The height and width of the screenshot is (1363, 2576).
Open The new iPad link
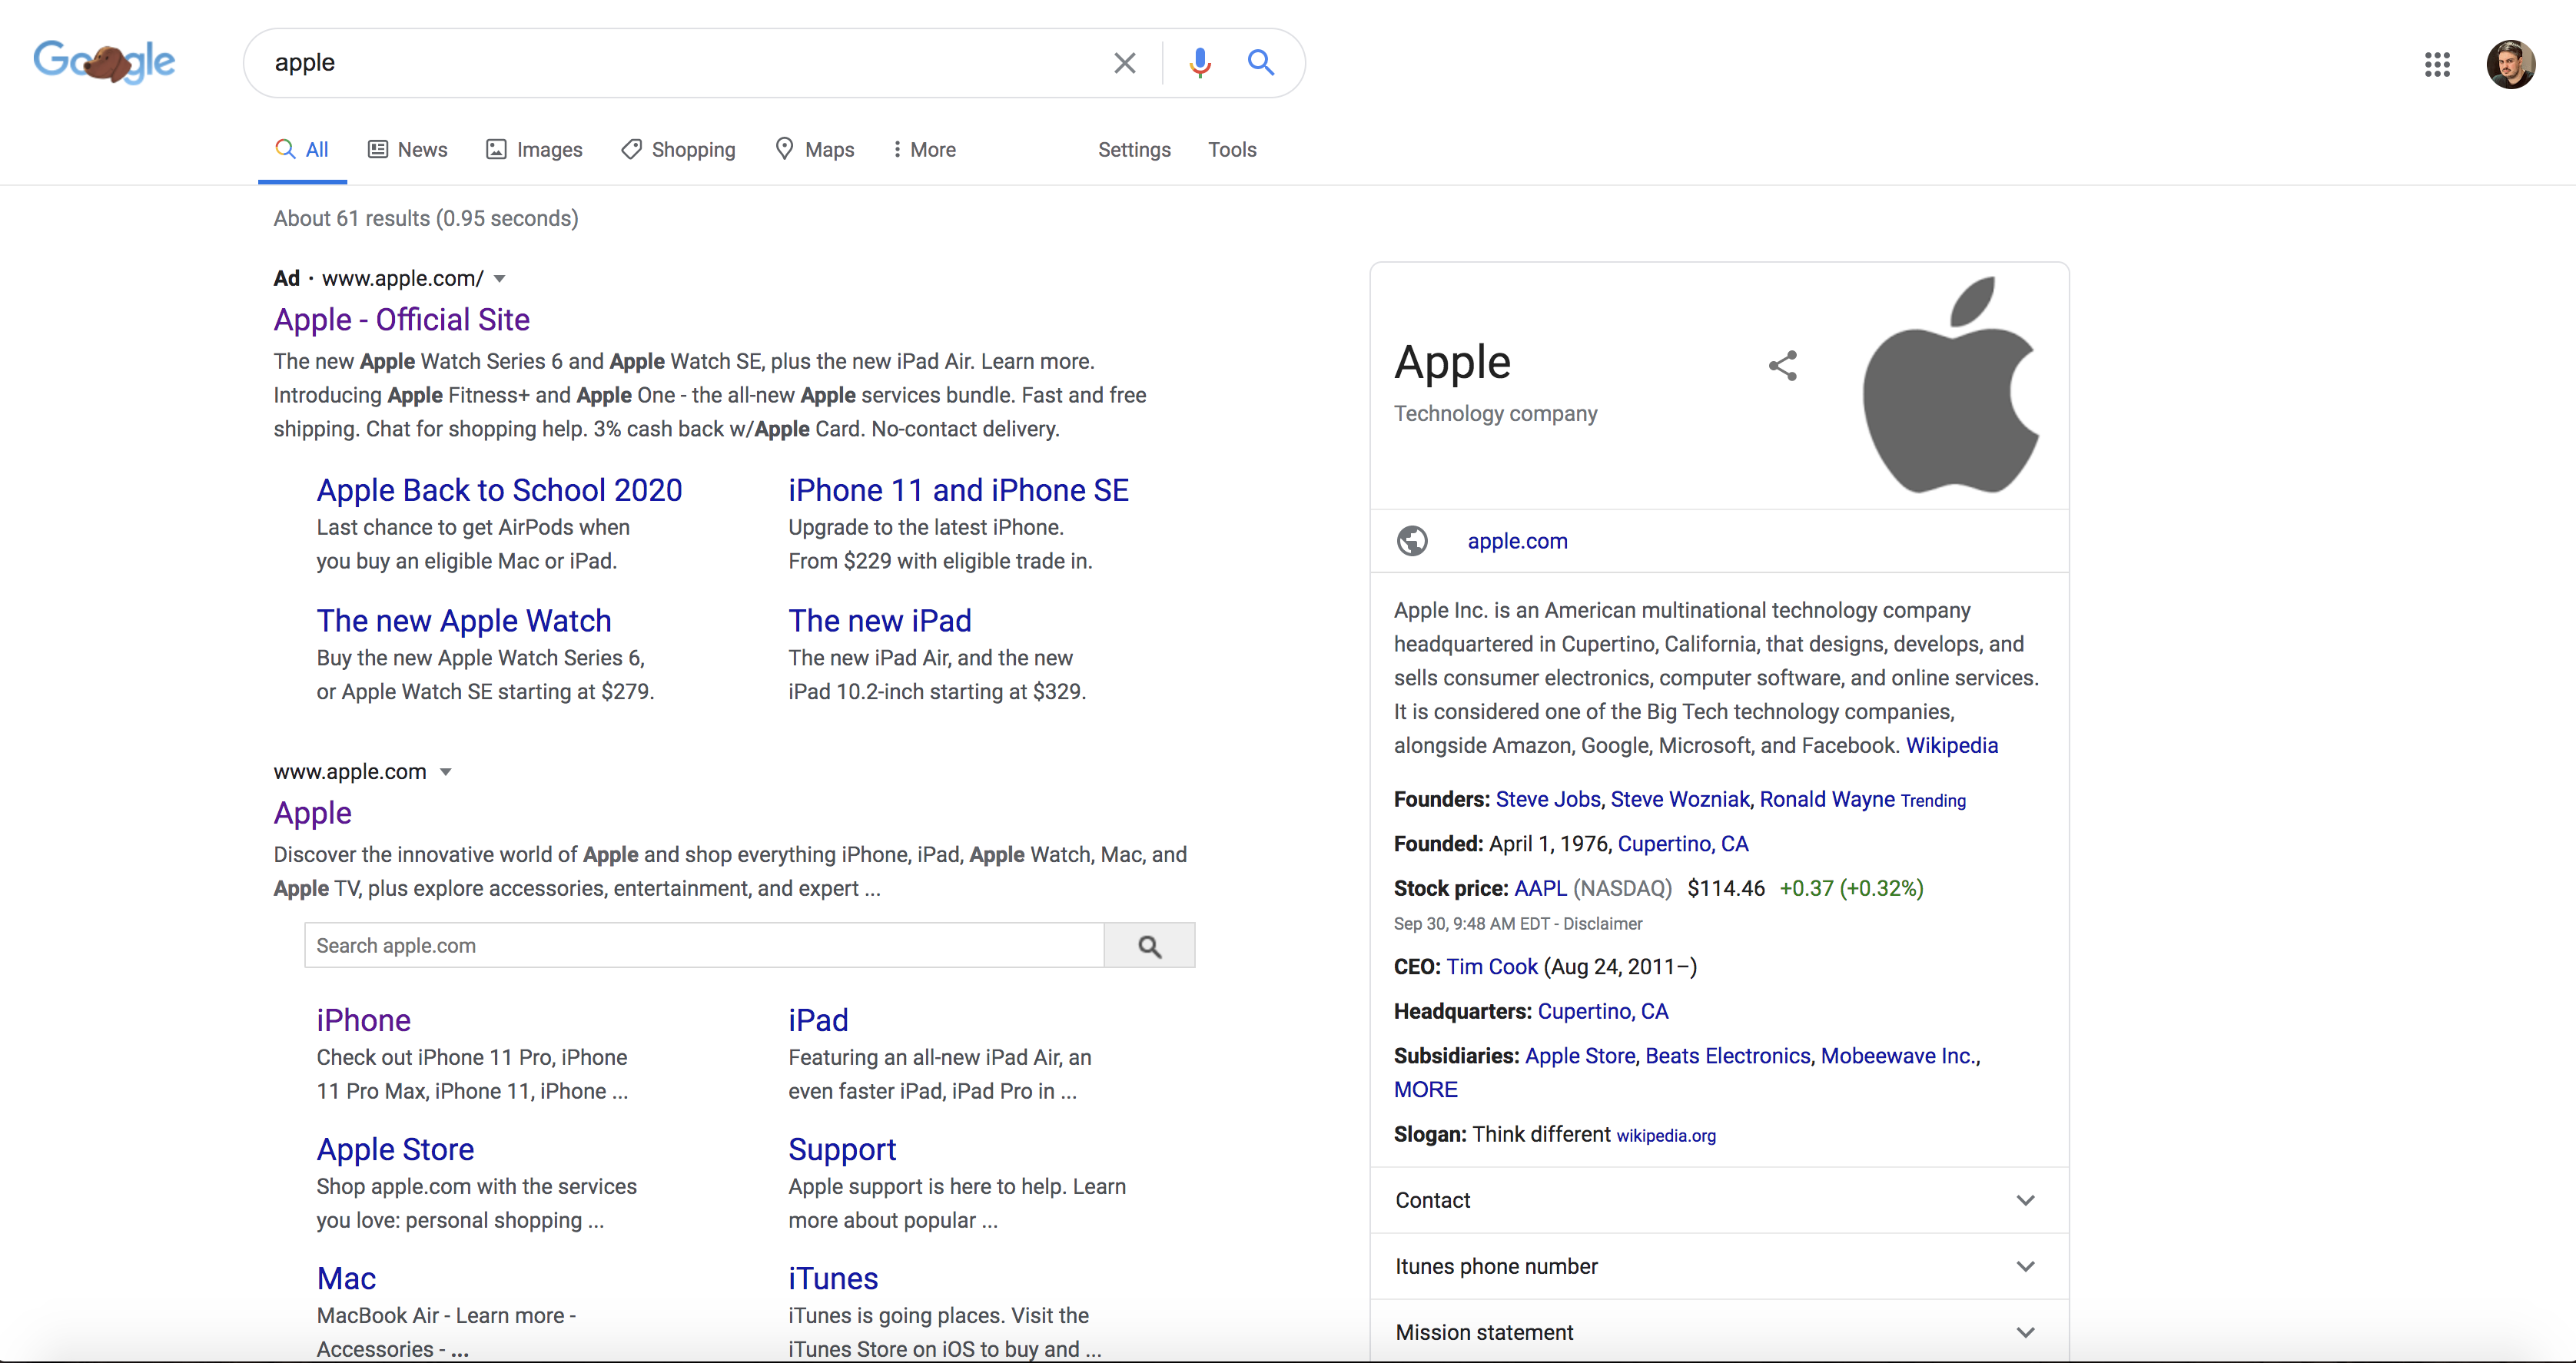[x=879, y=621]
